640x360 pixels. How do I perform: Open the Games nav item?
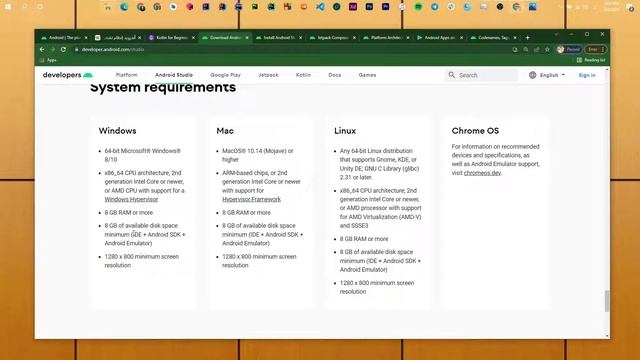(x=367, y=75)
